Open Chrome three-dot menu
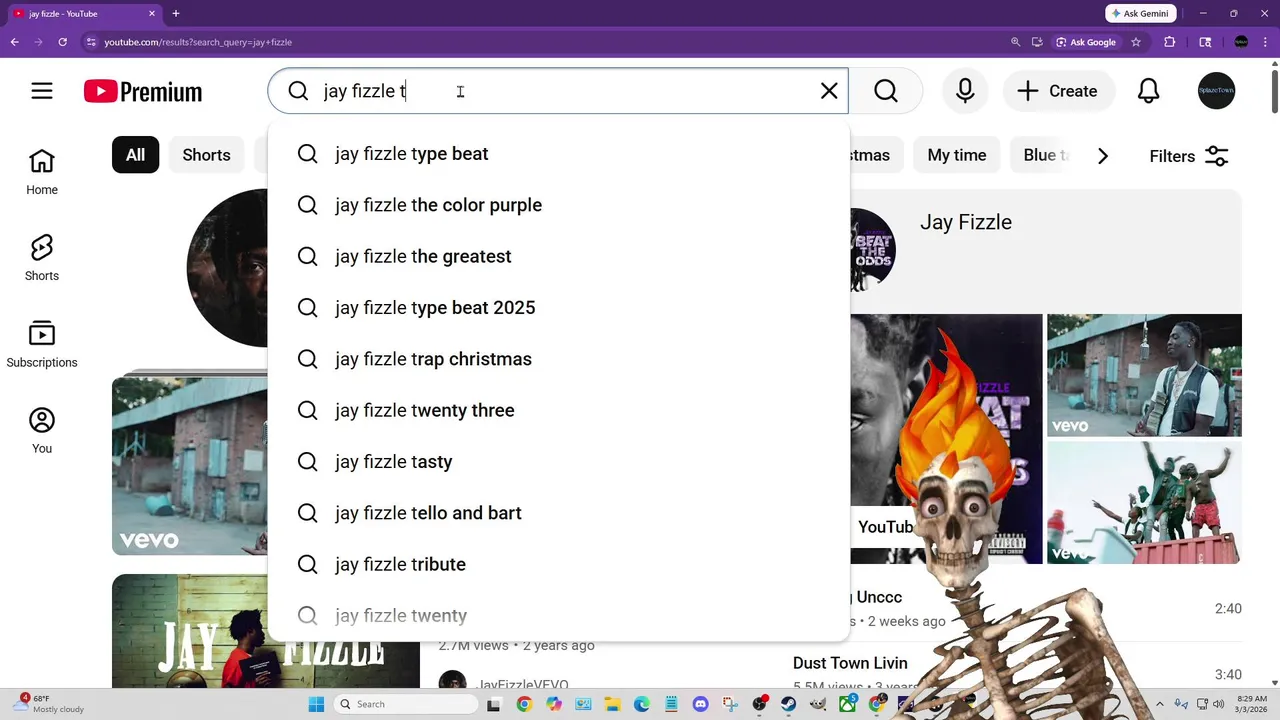Screen dimensions: 1280x720 [1266, 42]
